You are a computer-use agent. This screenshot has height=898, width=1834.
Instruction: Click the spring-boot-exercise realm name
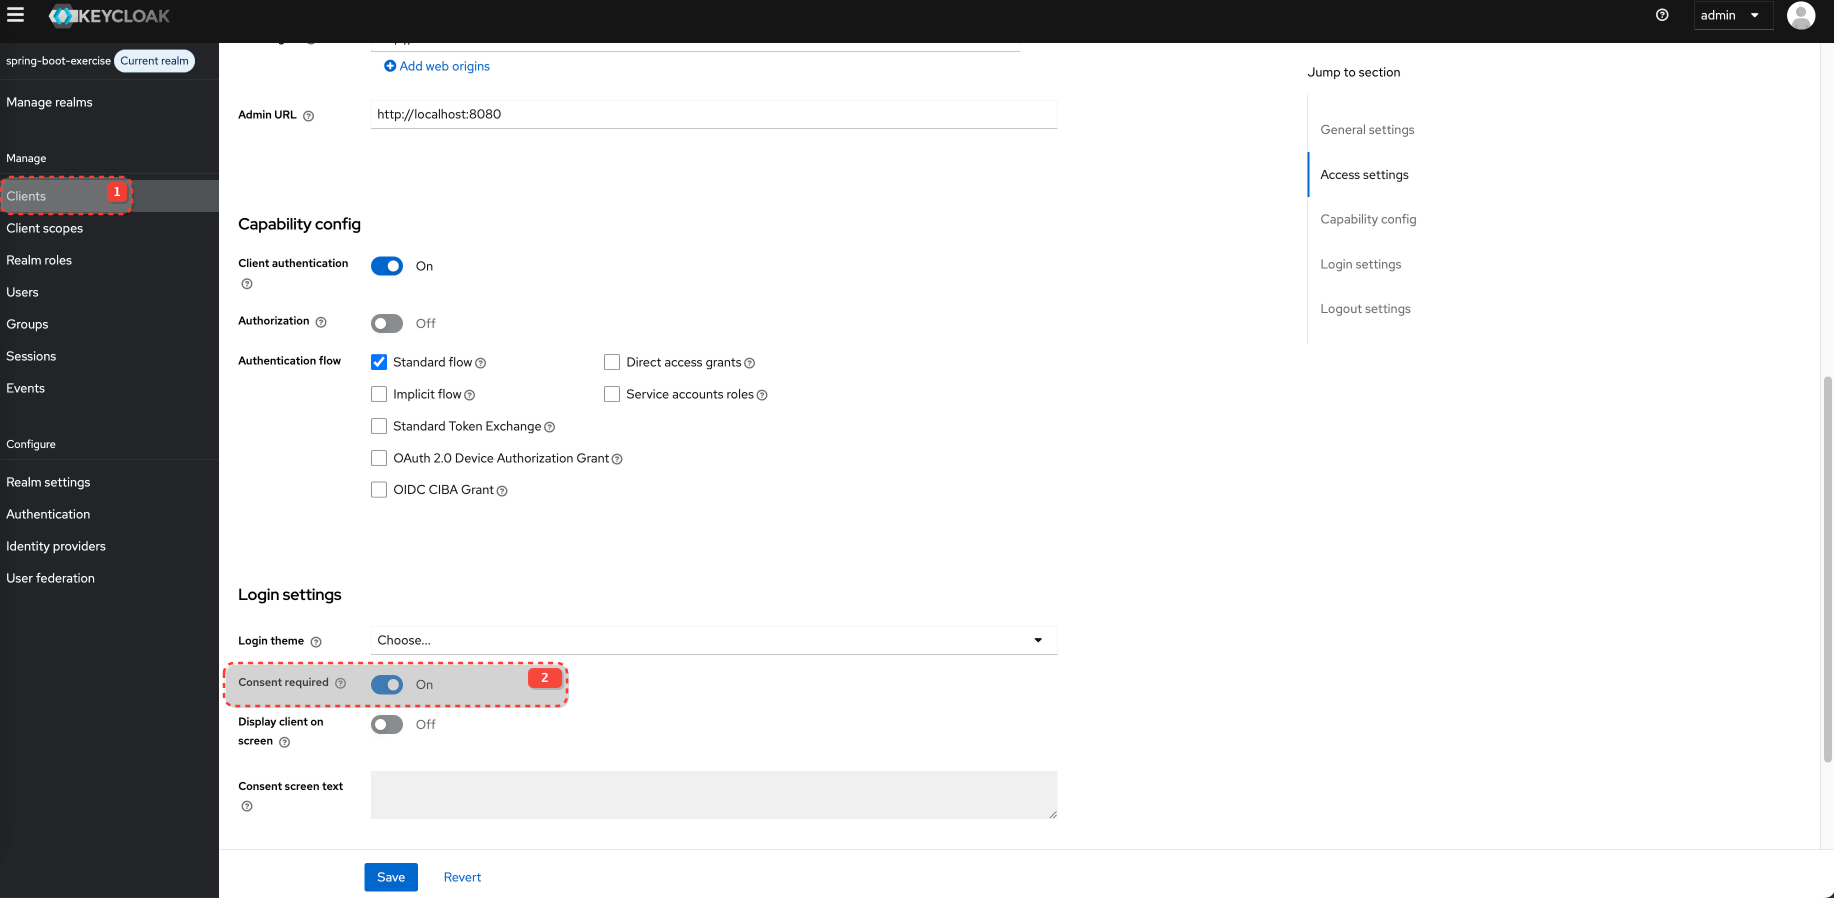point(58,61)
